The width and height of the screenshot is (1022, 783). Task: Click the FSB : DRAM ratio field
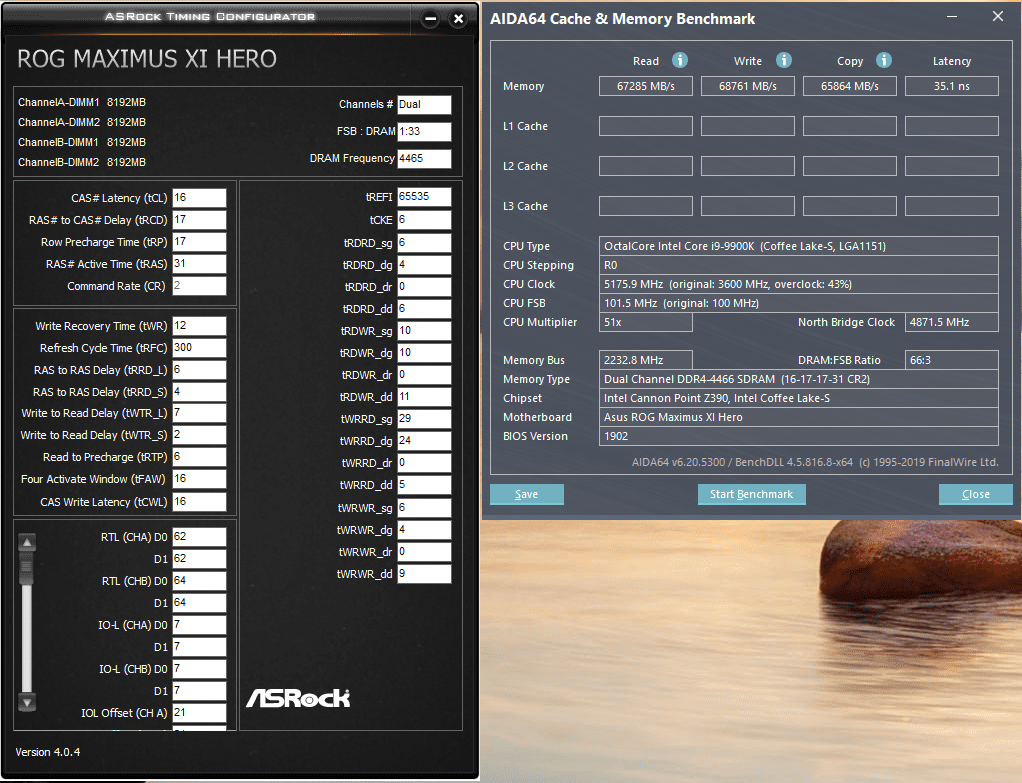(x=424, y=131)
